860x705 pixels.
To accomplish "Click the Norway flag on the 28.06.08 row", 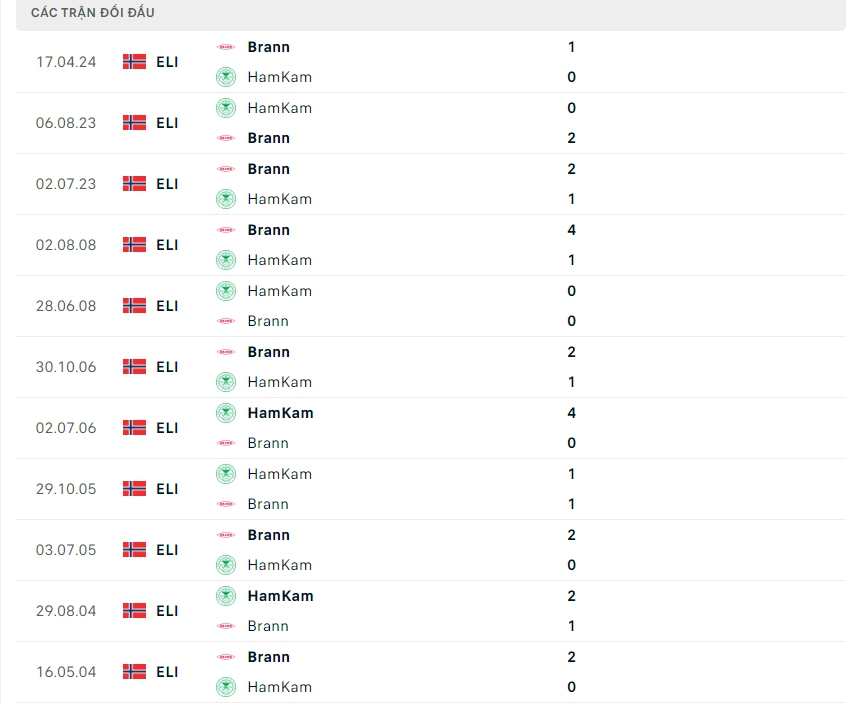I will 134,305.
